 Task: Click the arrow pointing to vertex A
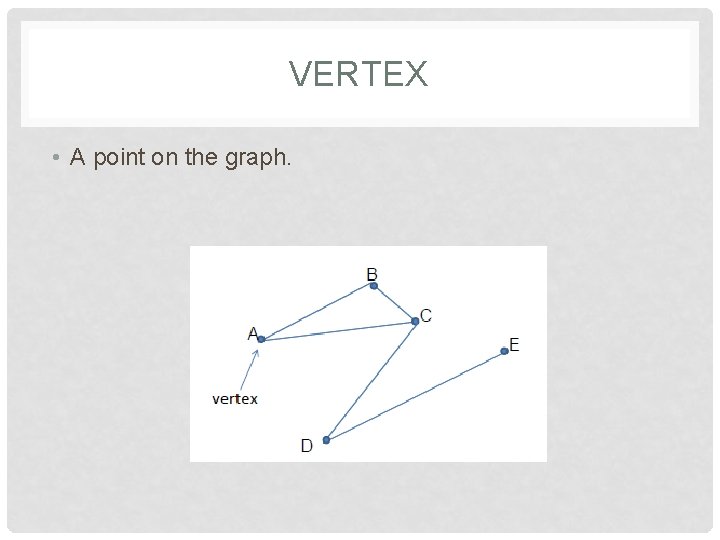247,369
